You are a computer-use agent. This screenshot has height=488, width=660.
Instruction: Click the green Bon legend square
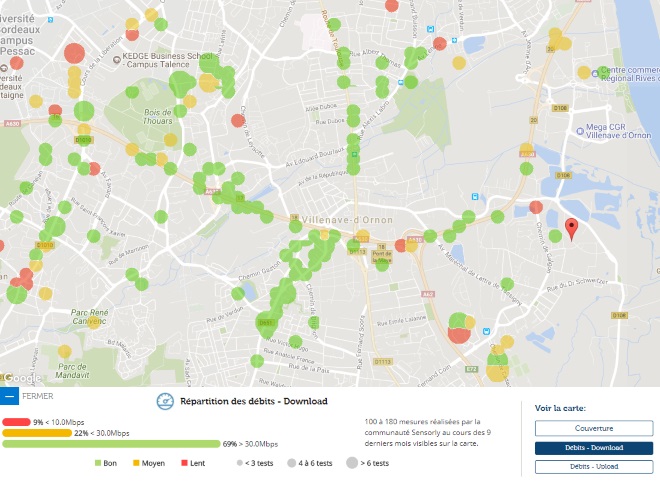point(98,463)
